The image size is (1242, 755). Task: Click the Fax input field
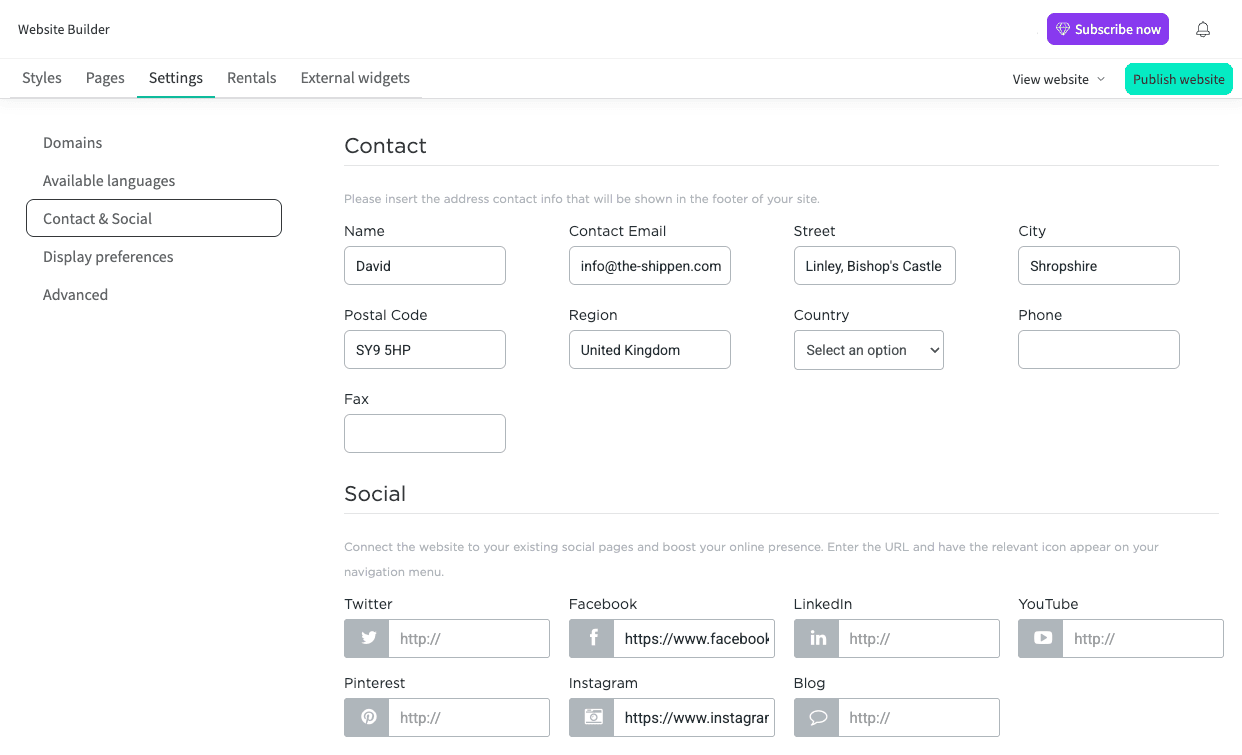(424, 433)
